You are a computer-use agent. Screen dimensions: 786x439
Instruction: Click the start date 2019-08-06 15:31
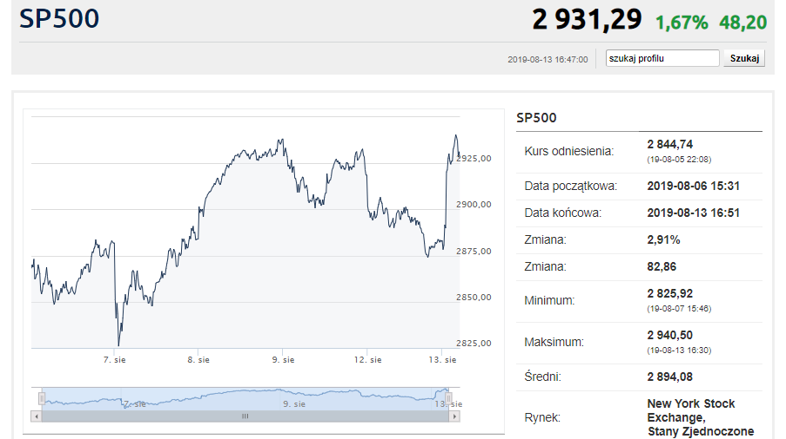[693, 186]
